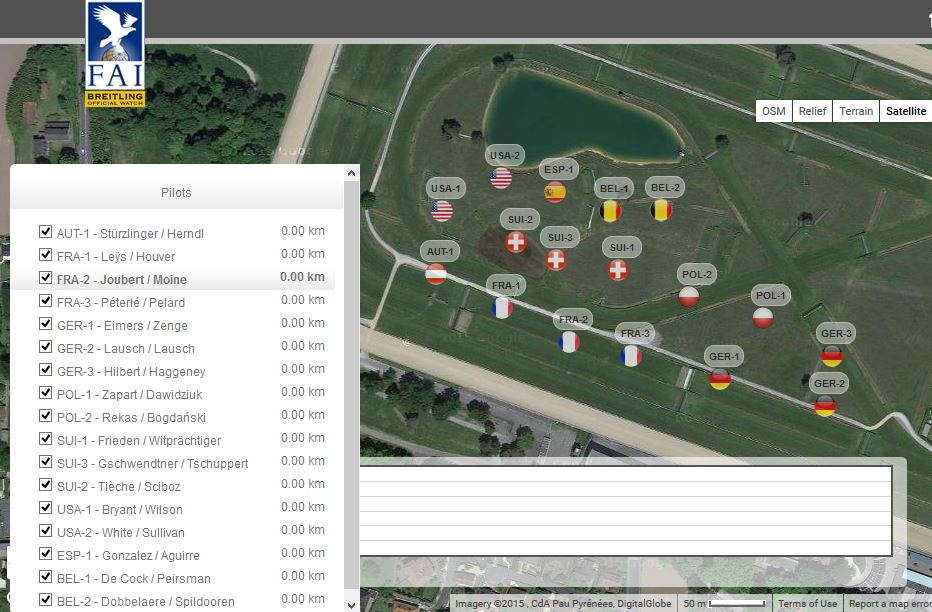Open the FAI logo home link
Viewport: 932px width, 612px height.
(115, 55)
